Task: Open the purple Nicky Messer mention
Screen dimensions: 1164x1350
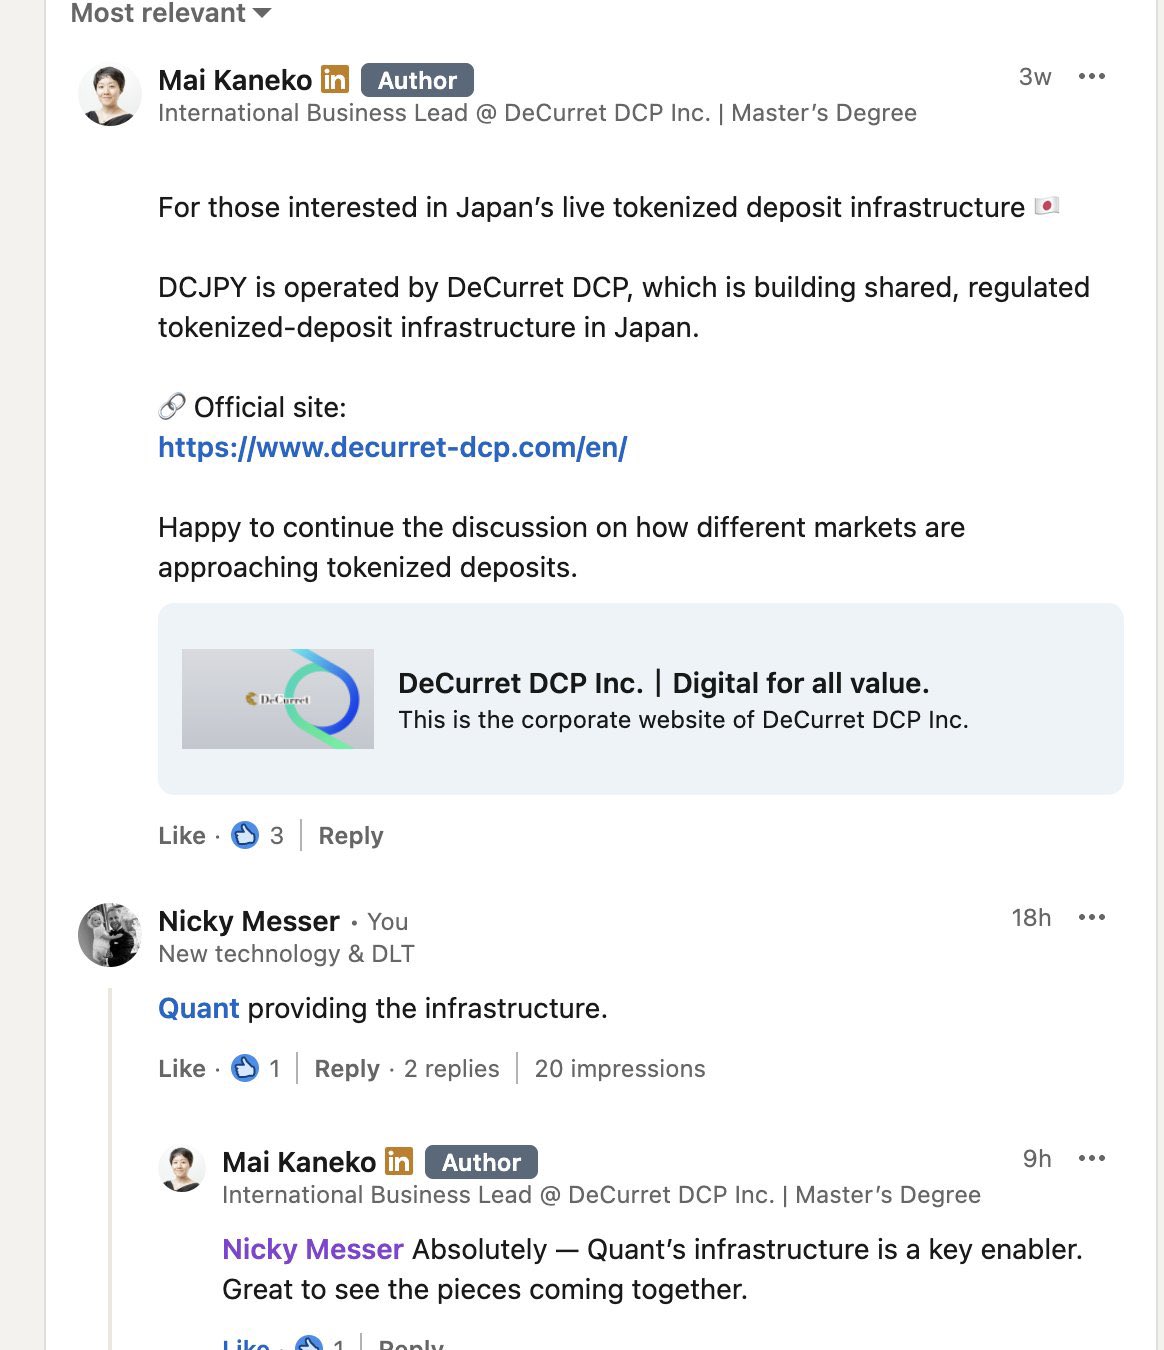Action: 312,1249
